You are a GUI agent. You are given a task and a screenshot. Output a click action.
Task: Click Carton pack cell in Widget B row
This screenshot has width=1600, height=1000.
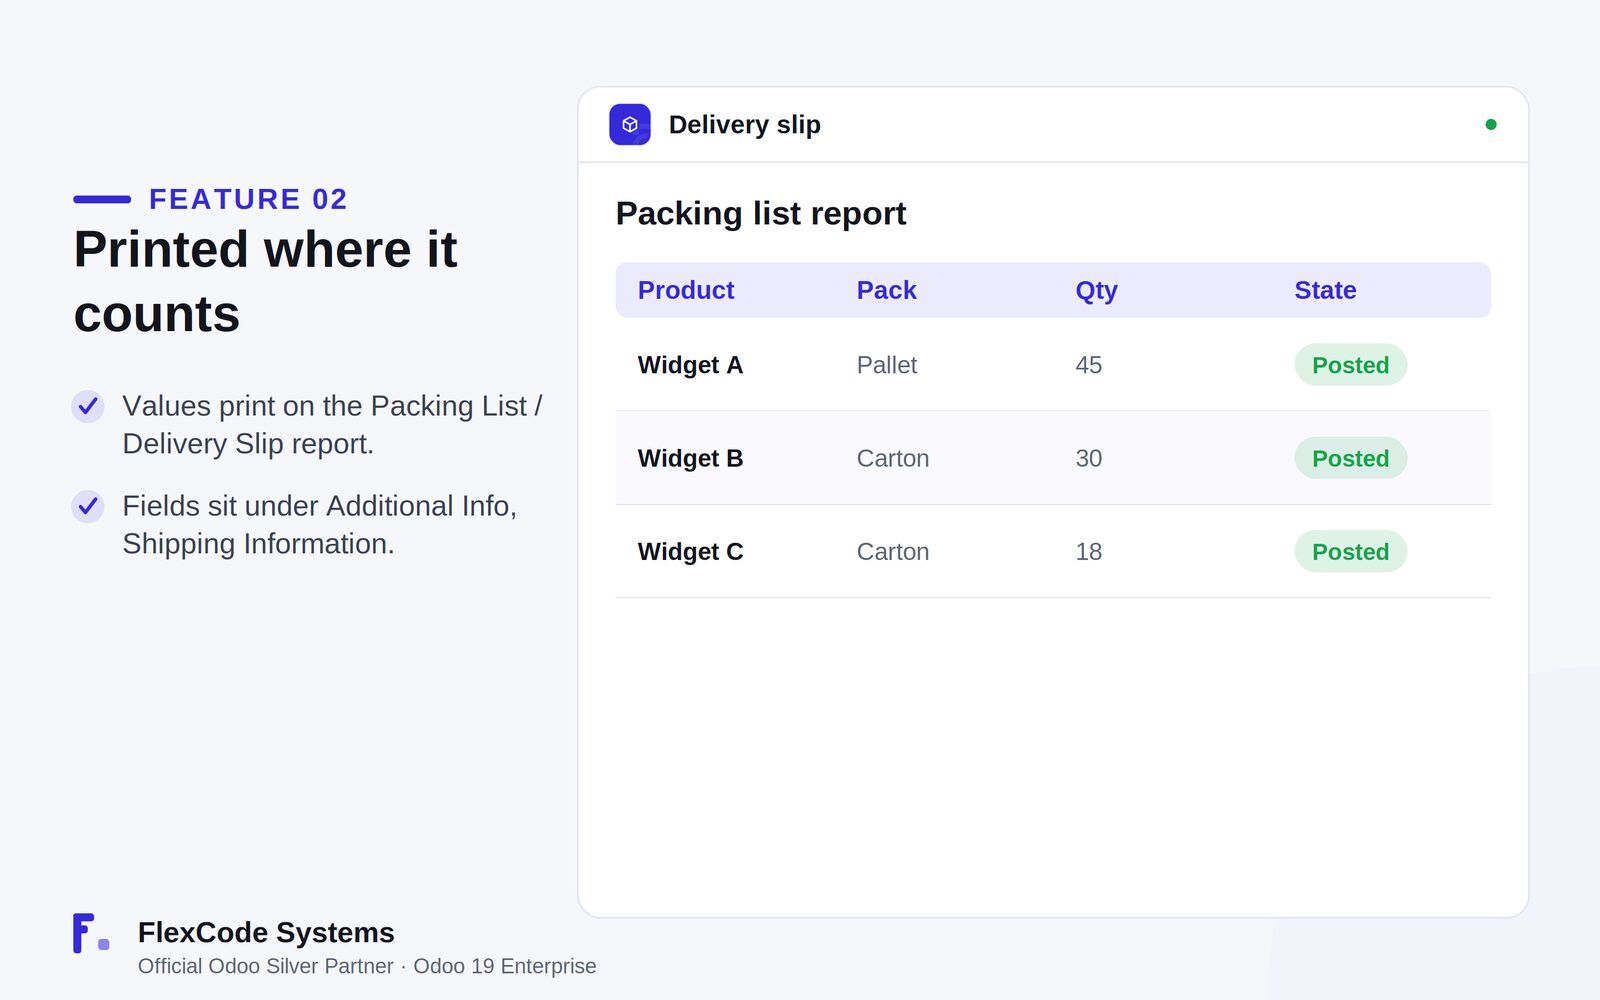(893, 458)
